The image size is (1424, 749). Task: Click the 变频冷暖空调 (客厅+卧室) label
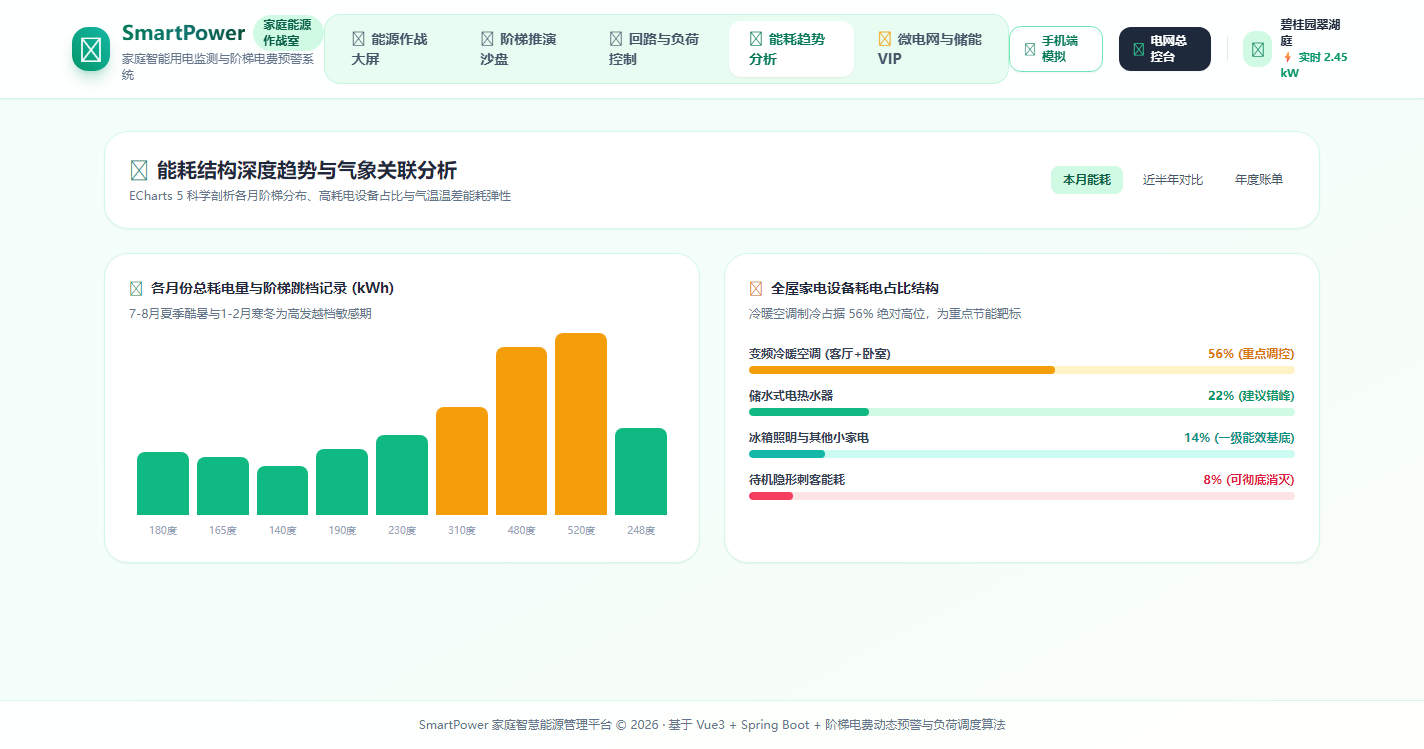(x=820, y=354)
